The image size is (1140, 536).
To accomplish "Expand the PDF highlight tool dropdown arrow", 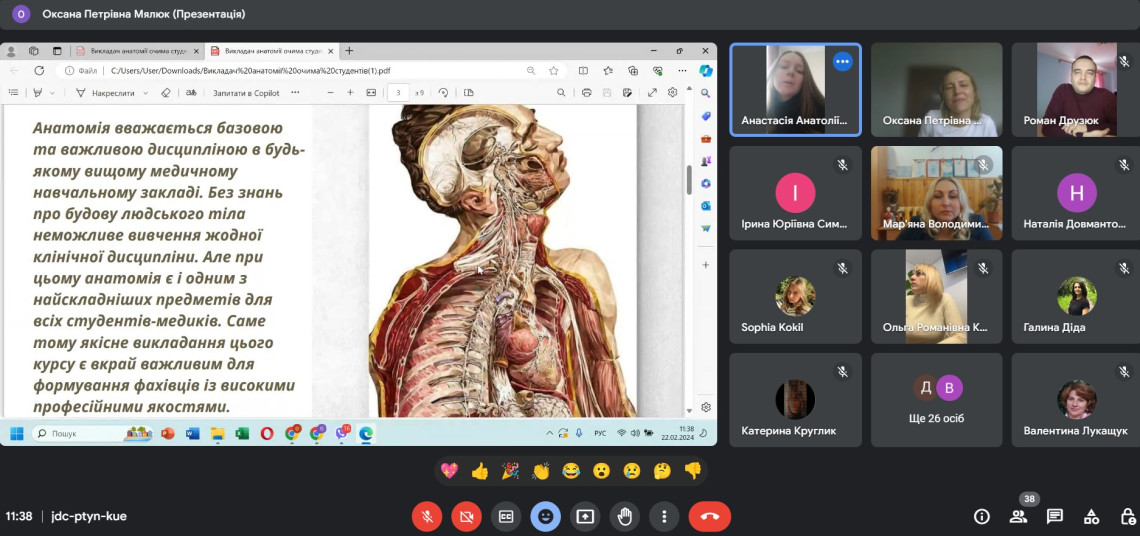I will pyautogui.click(x=51, y=93).
